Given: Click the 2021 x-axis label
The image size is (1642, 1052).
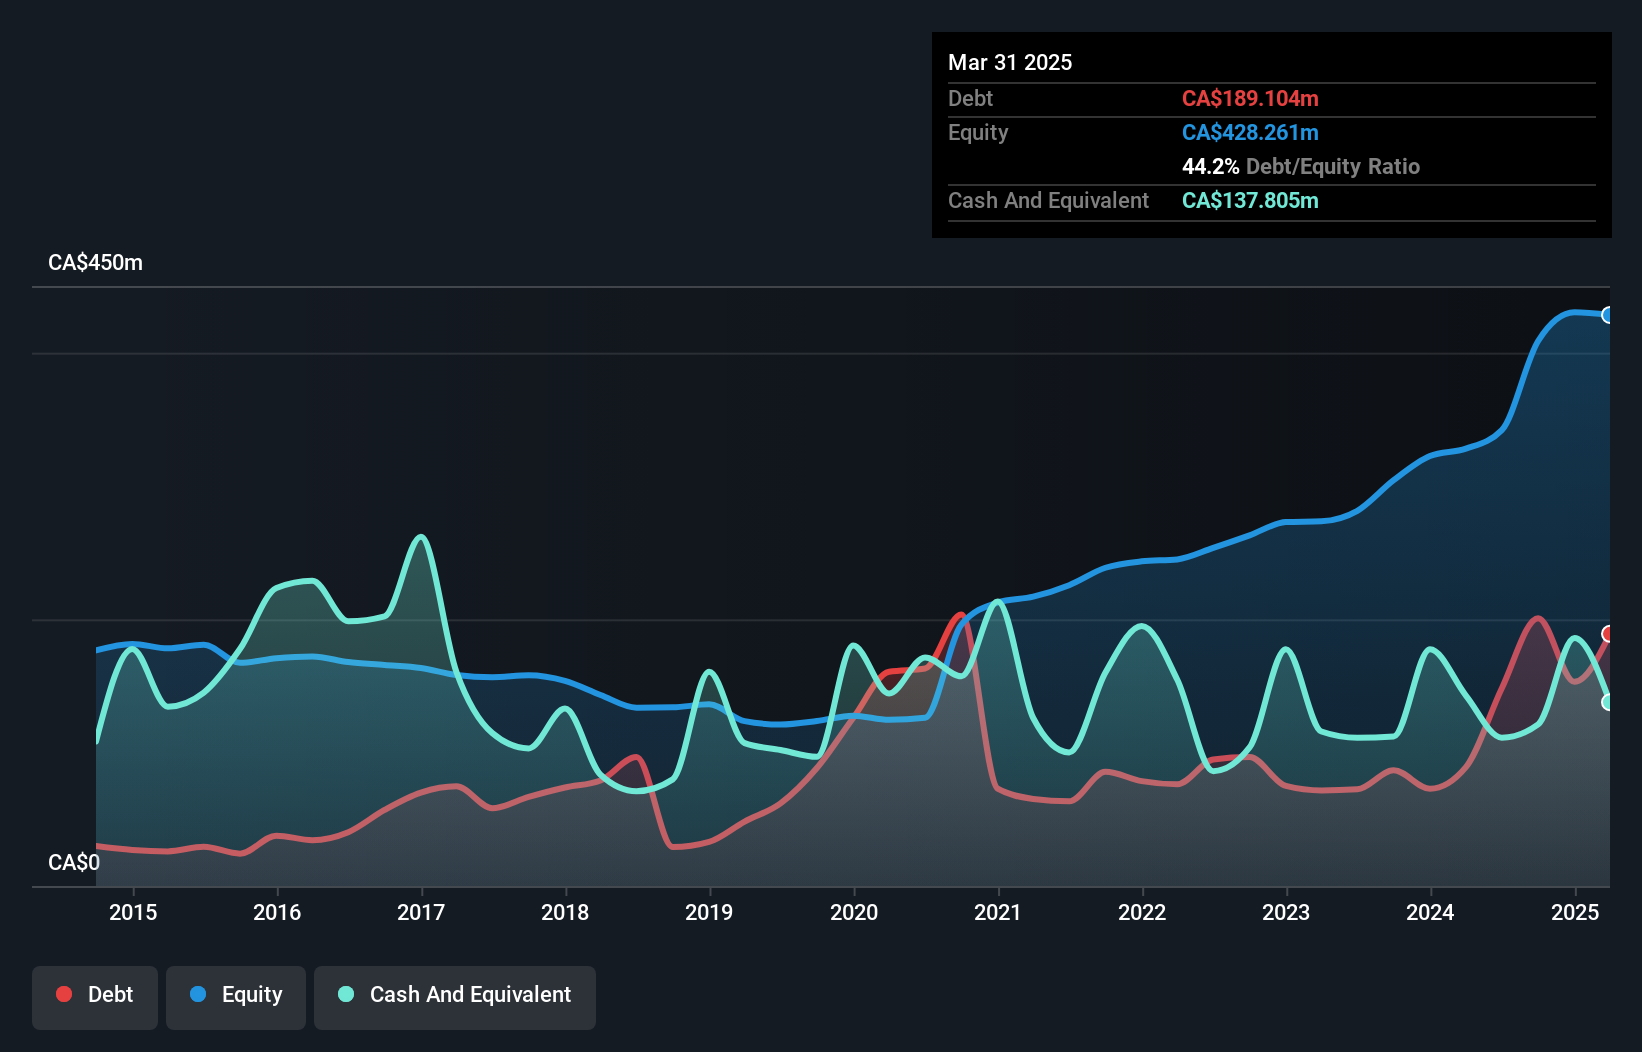Looking at the screenshot, I should (x=998, y=912).
